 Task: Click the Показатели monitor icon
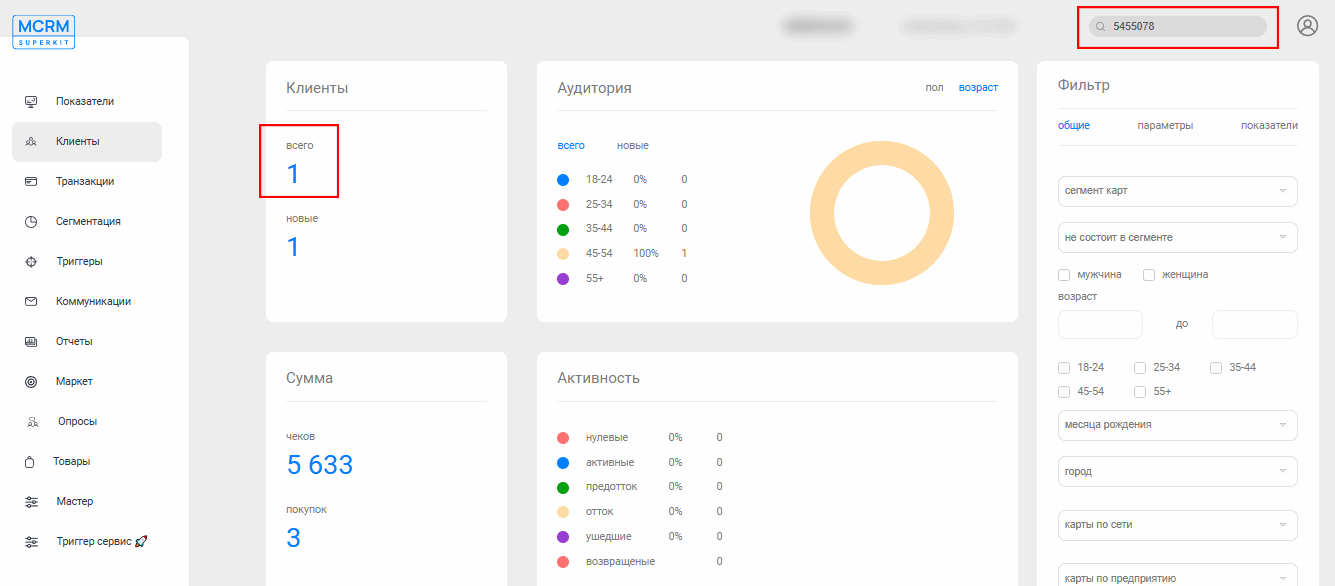pos(31,101)
